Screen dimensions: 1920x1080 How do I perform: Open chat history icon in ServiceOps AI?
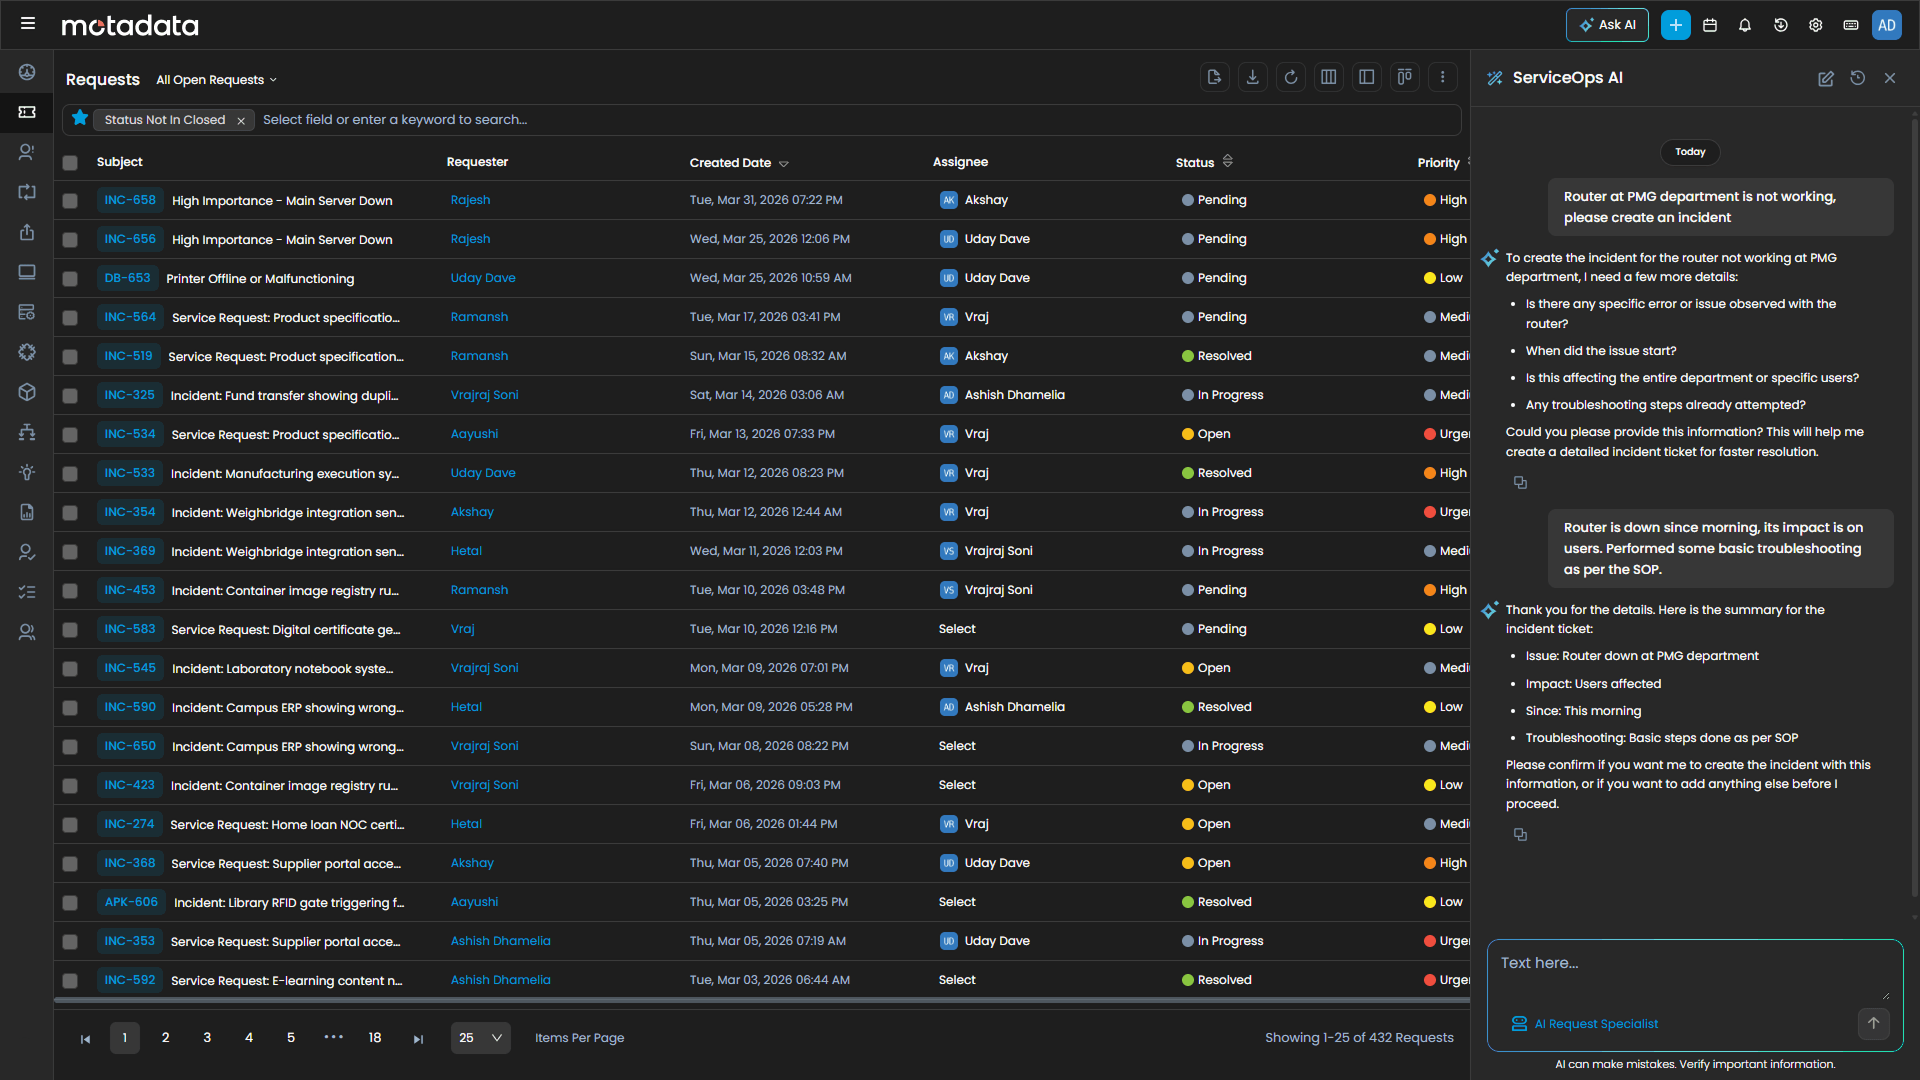click(1857, 78)
